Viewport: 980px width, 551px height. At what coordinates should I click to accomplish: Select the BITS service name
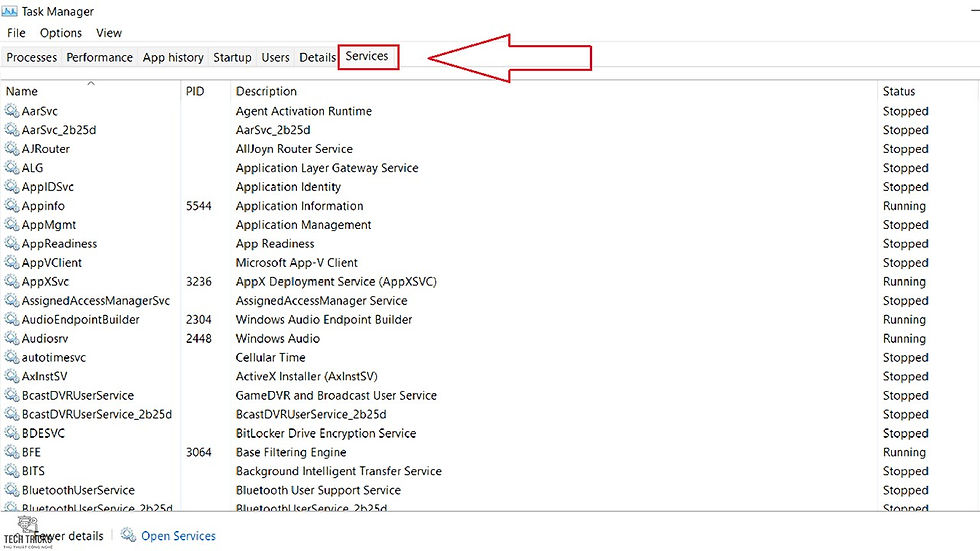tap(33, 471)
